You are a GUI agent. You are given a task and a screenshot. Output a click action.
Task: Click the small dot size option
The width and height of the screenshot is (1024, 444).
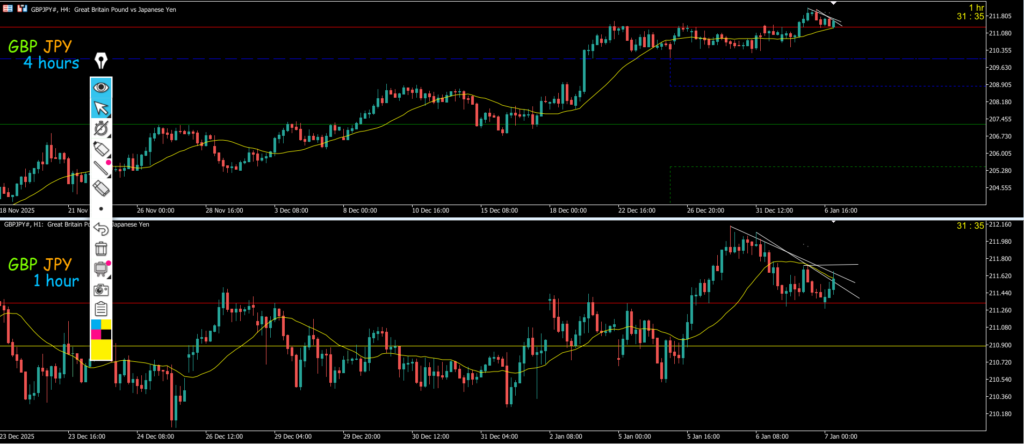pos(101,209)
